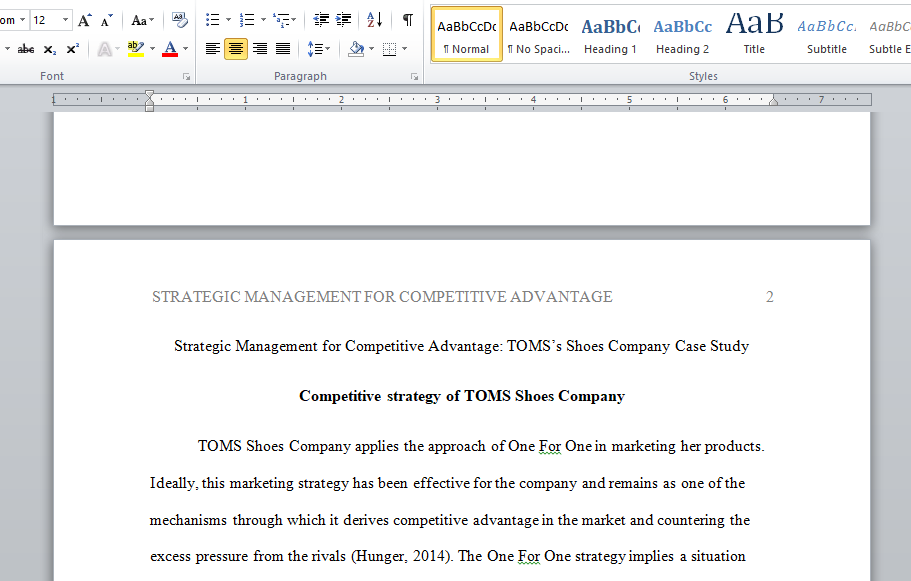Click the Sort A-Z icon
The image size is (911, 581).
tap(375, 20)
